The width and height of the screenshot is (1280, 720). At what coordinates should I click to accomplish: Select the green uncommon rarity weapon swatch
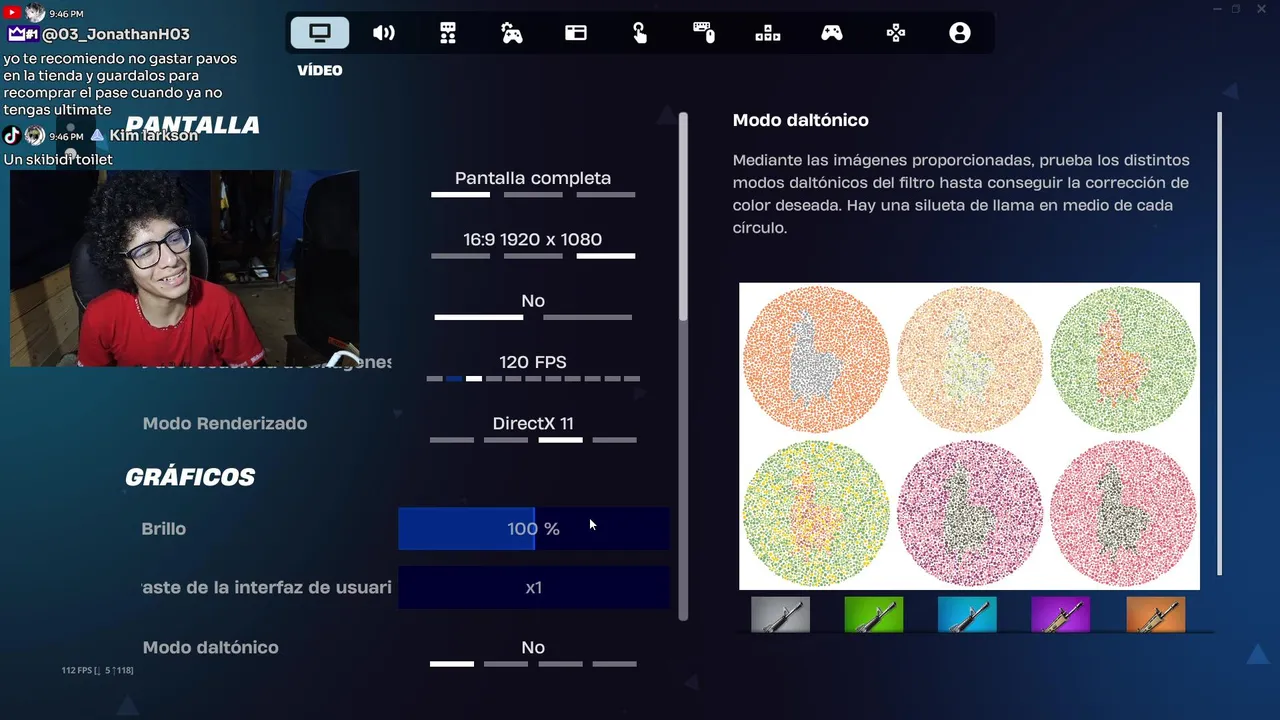click(x=874, y=615)
